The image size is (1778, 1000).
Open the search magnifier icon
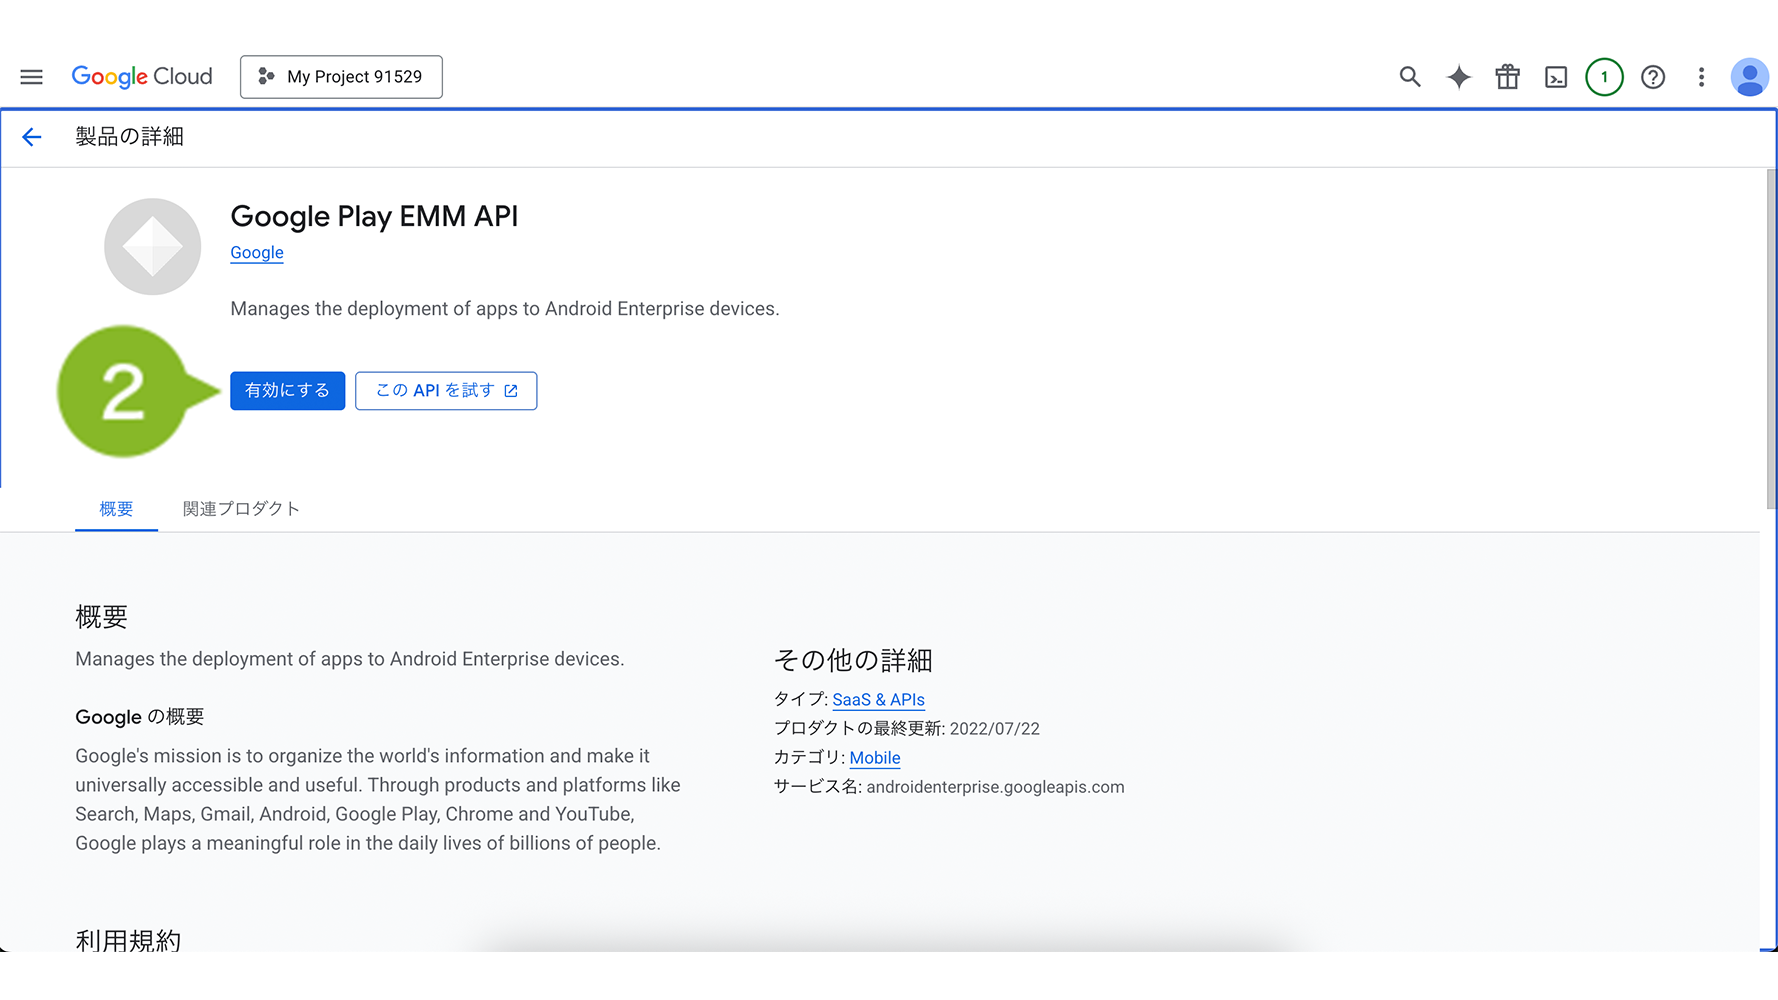click(1409, 77)
